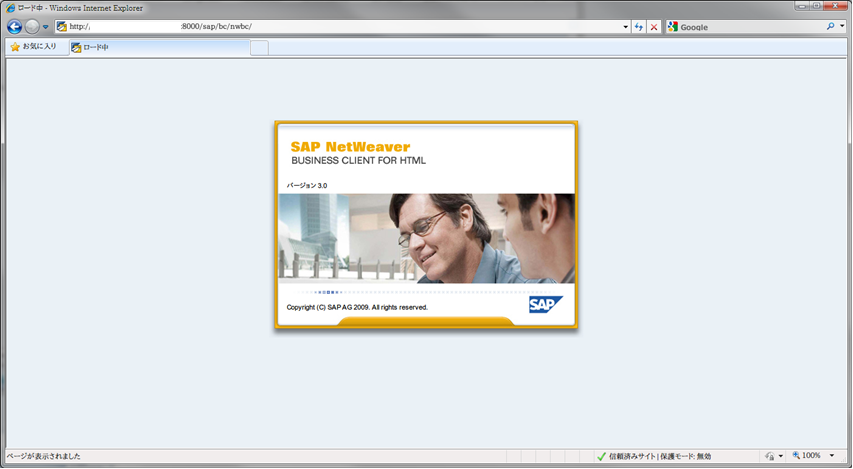The width and height of the screenshot is (853, 469).
Task: Open search provider options dropdown arrow
Action: coord(842,26)
